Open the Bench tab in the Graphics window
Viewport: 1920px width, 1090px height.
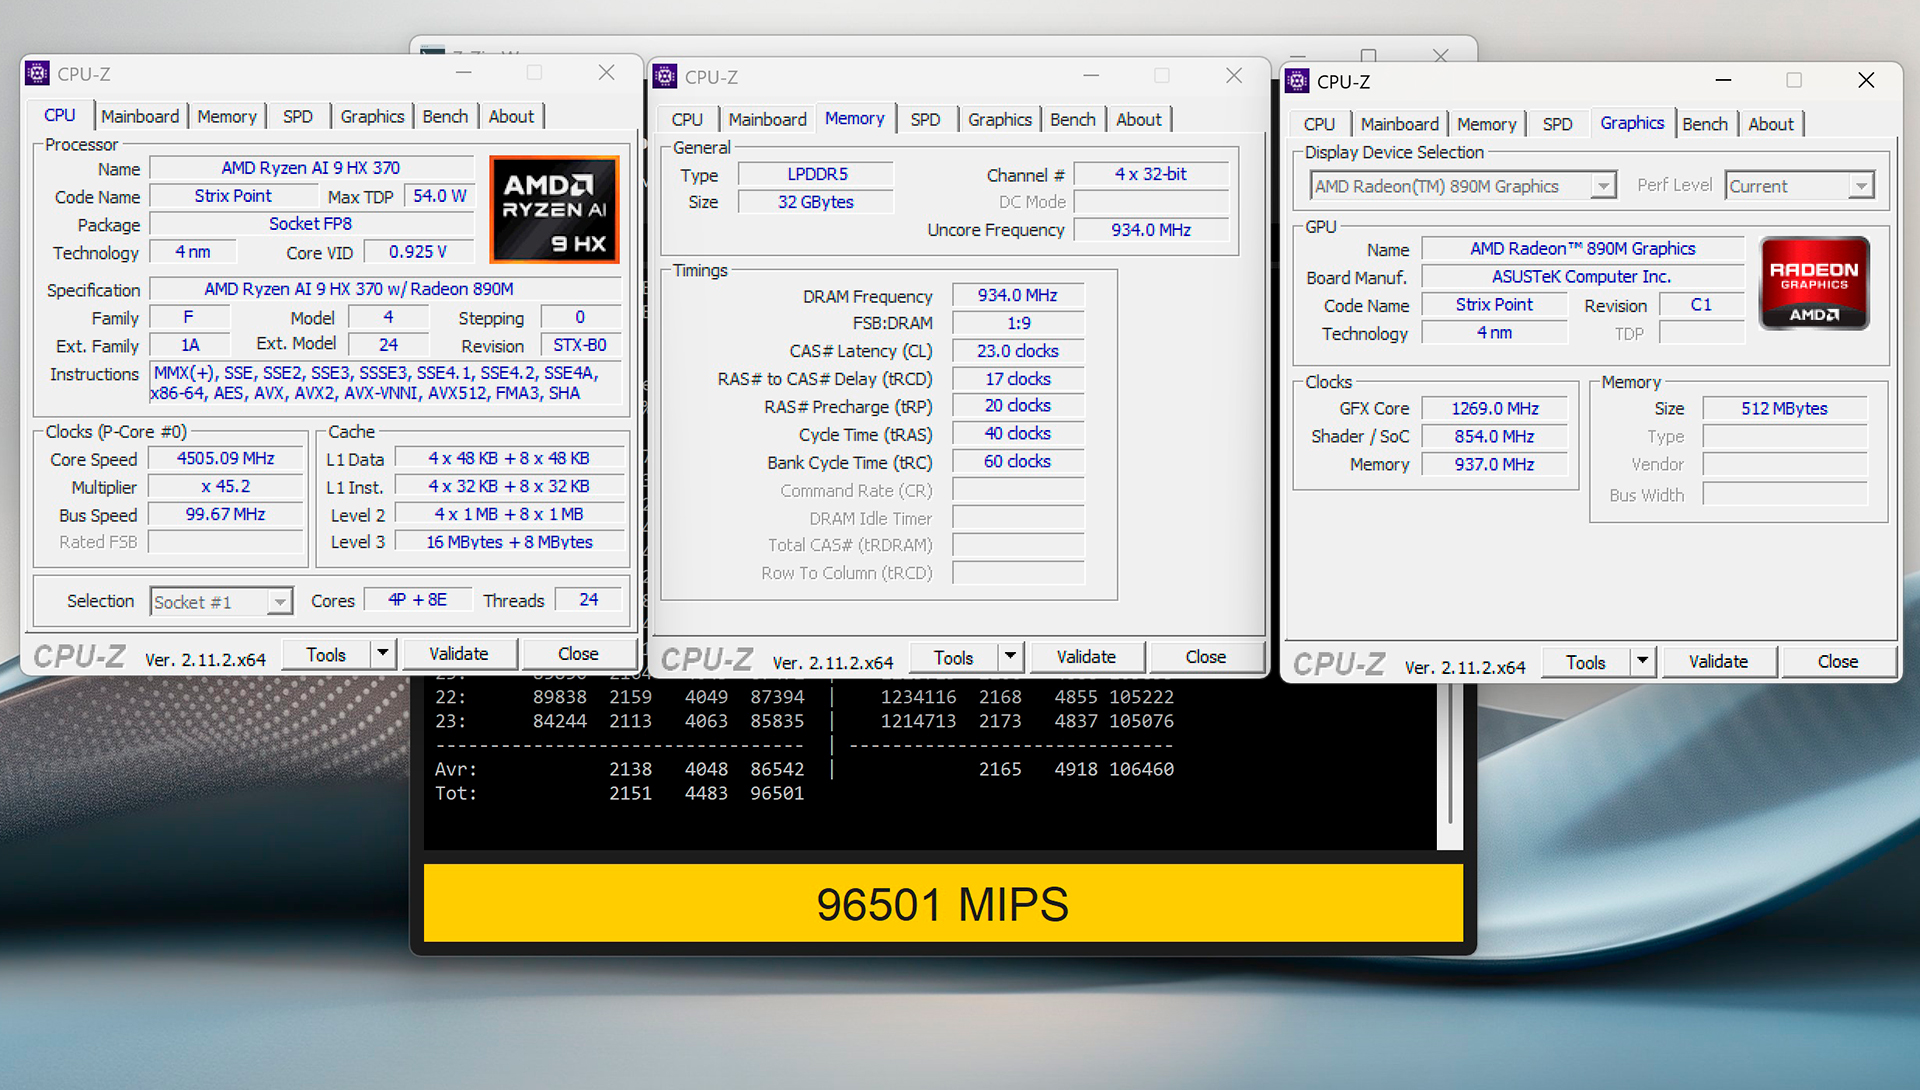(x=1704, y=124)
